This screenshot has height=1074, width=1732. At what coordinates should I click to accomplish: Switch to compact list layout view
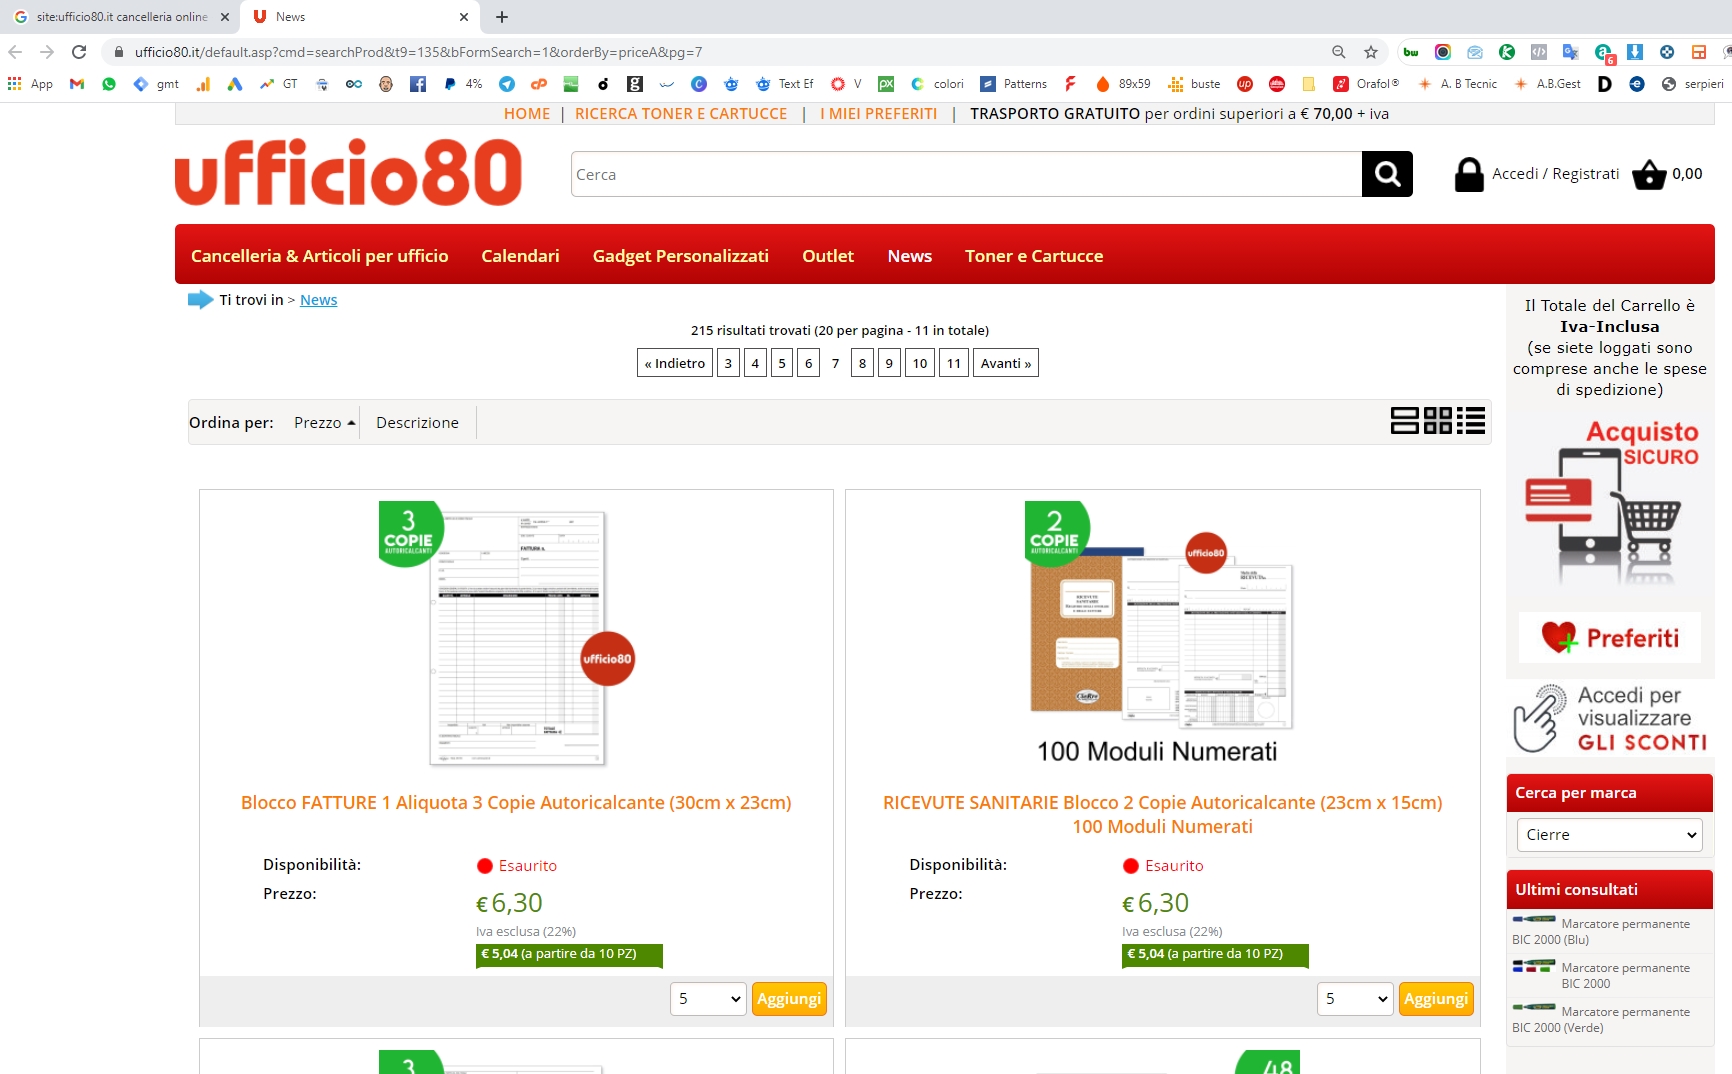tap(1471, 421)
